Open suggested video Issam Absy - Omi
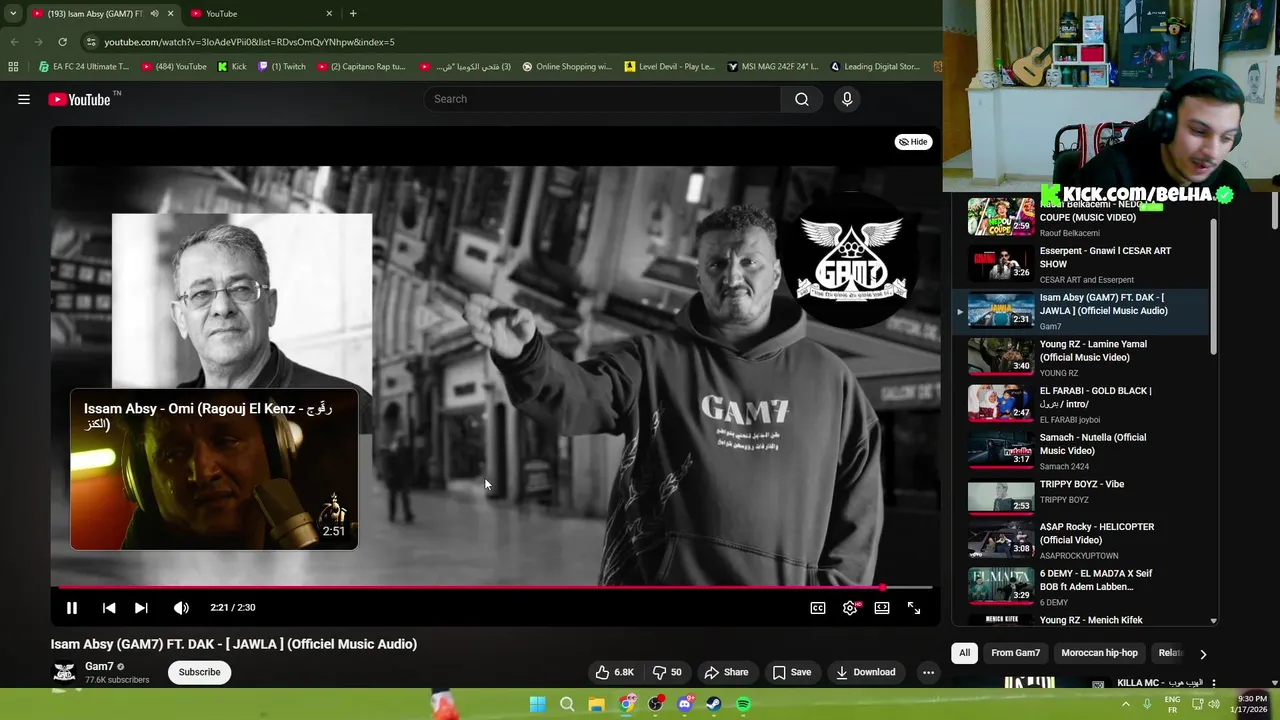1280x720 pixels. pos(214,470)
